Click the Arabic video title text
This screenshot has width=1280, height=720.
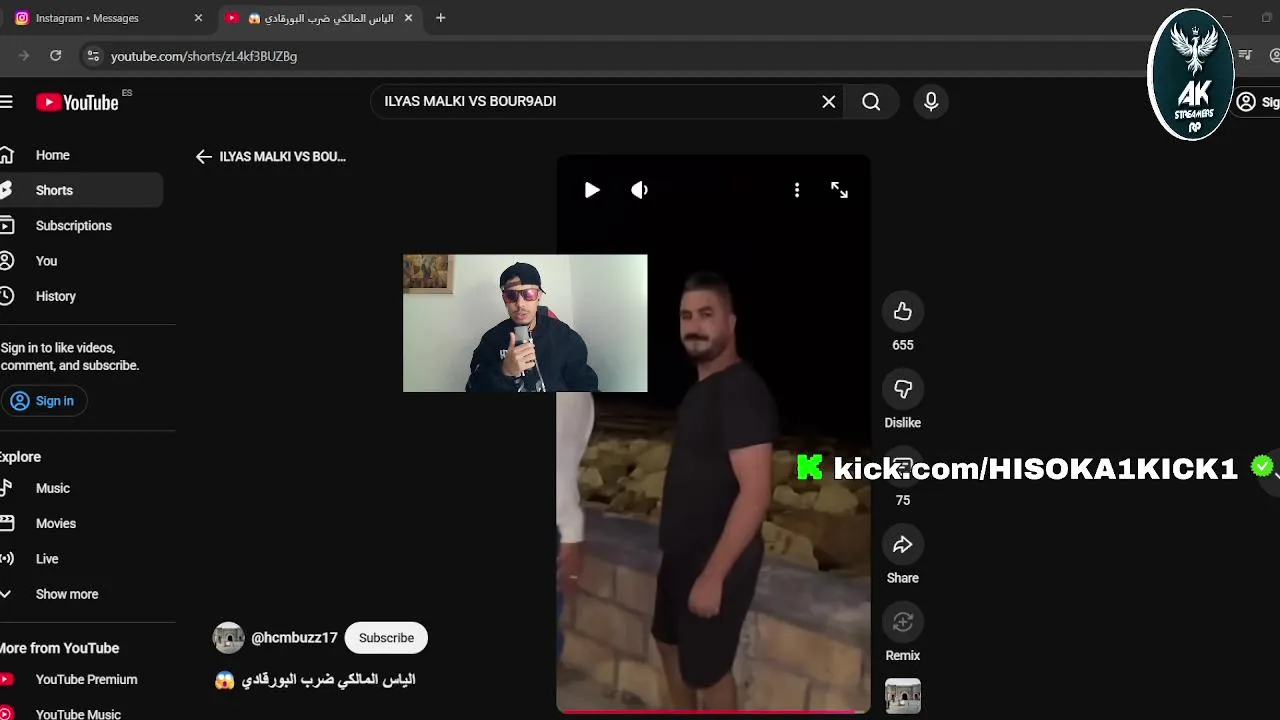pyautogui.click(x=316, y=680)
